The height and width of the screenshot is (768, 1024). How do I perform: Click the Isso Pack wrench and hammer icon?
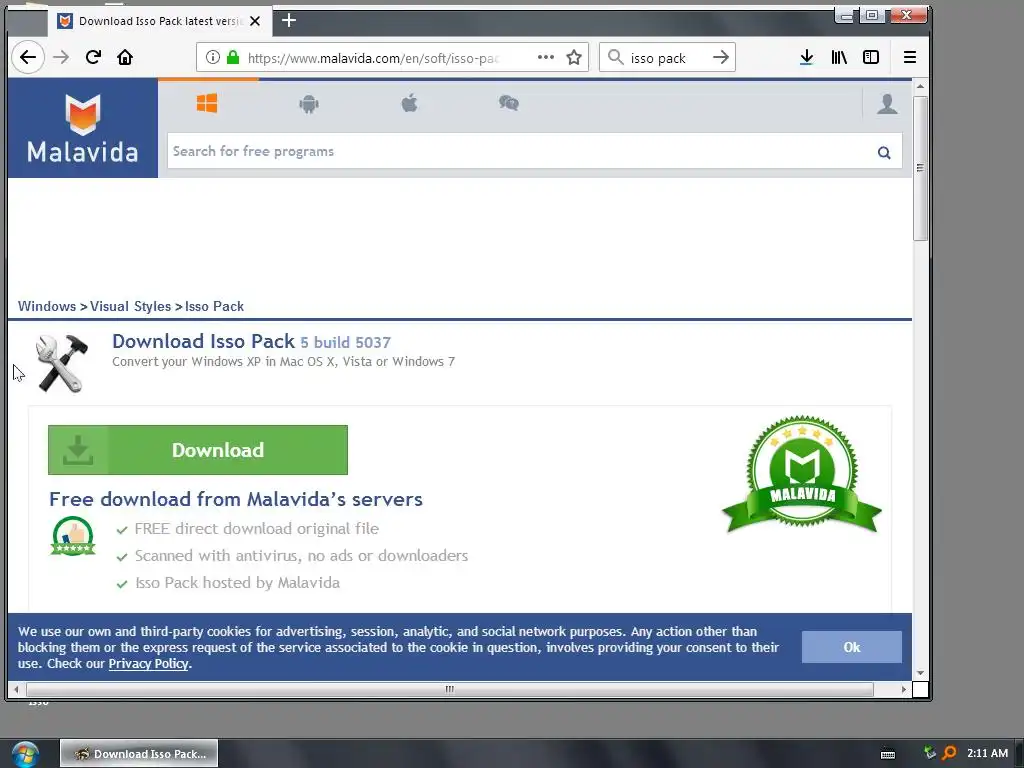pos(61,364)
